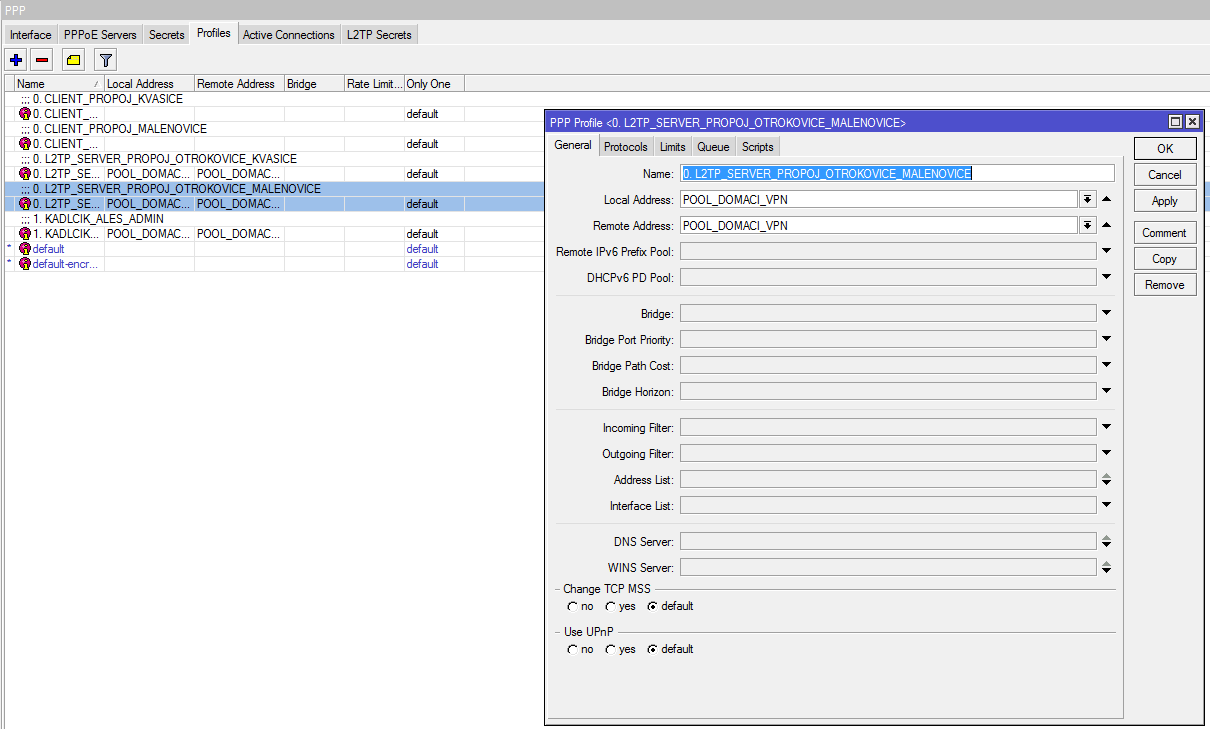Click the profile icon of 1. KADLCIK row
1210x729 pixels.
(x=25, y=234)
